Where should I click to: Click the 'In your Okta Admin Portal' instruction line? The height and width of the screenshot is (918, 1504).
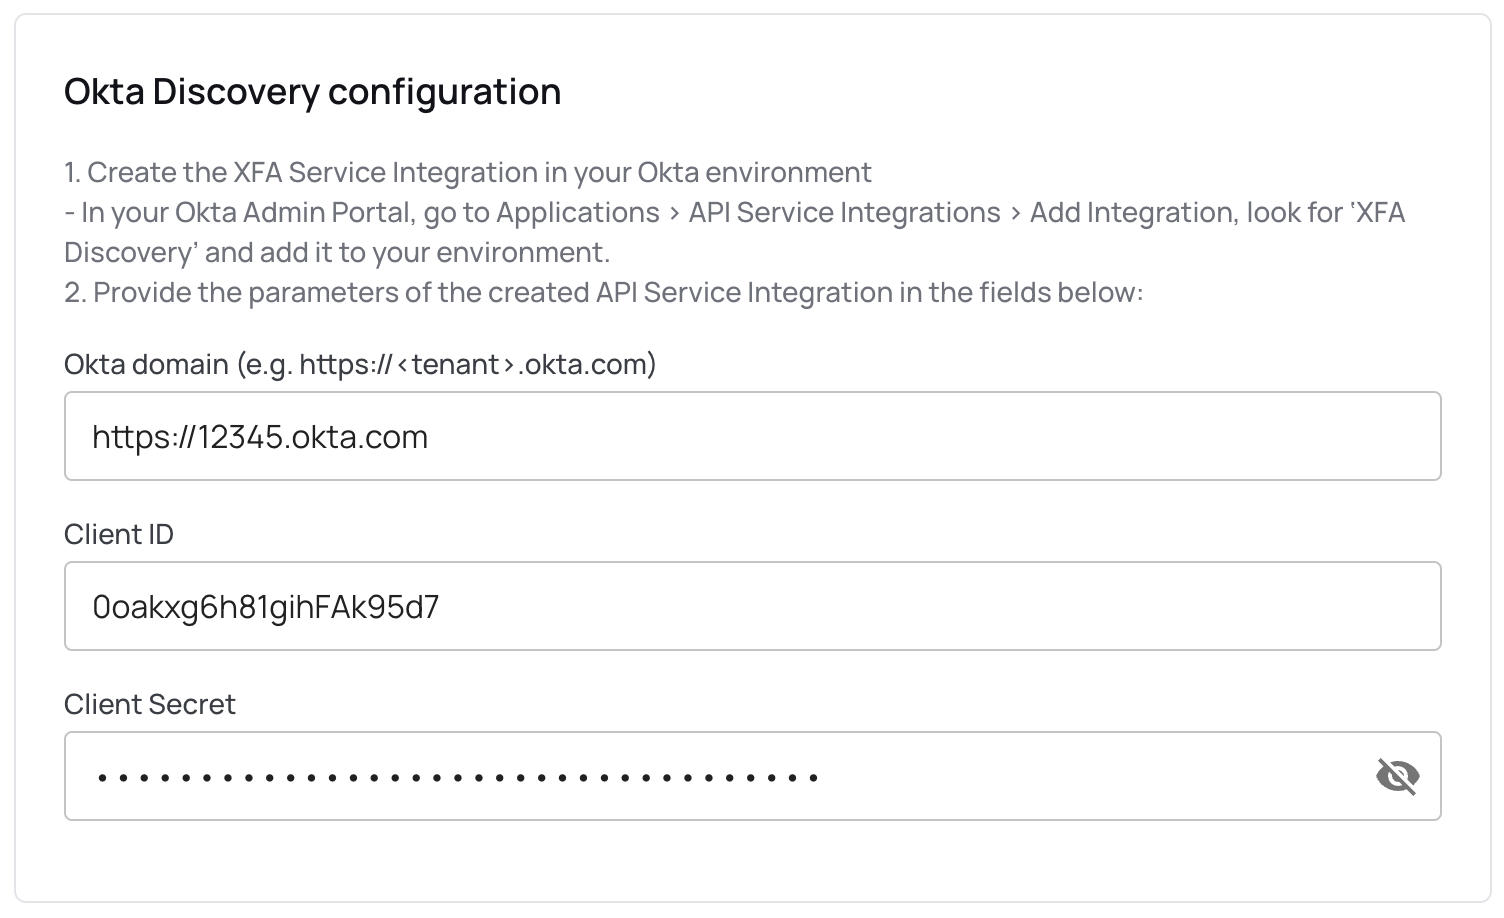tap(735, 232)
